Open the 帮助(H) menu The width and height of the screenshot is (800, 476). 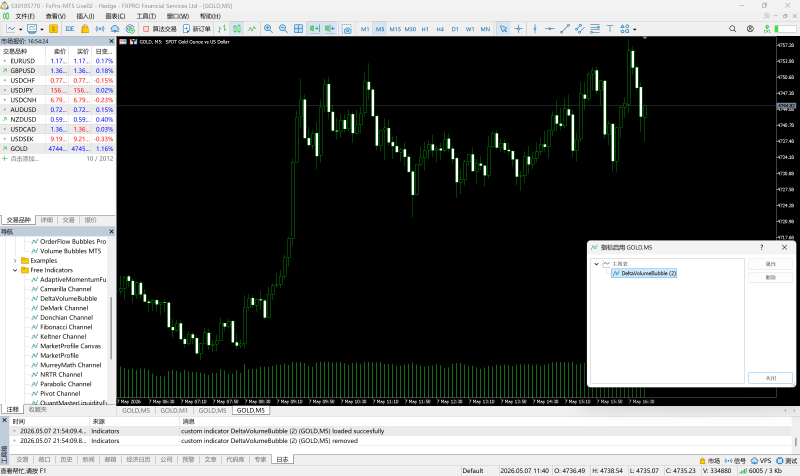[210, 16]
